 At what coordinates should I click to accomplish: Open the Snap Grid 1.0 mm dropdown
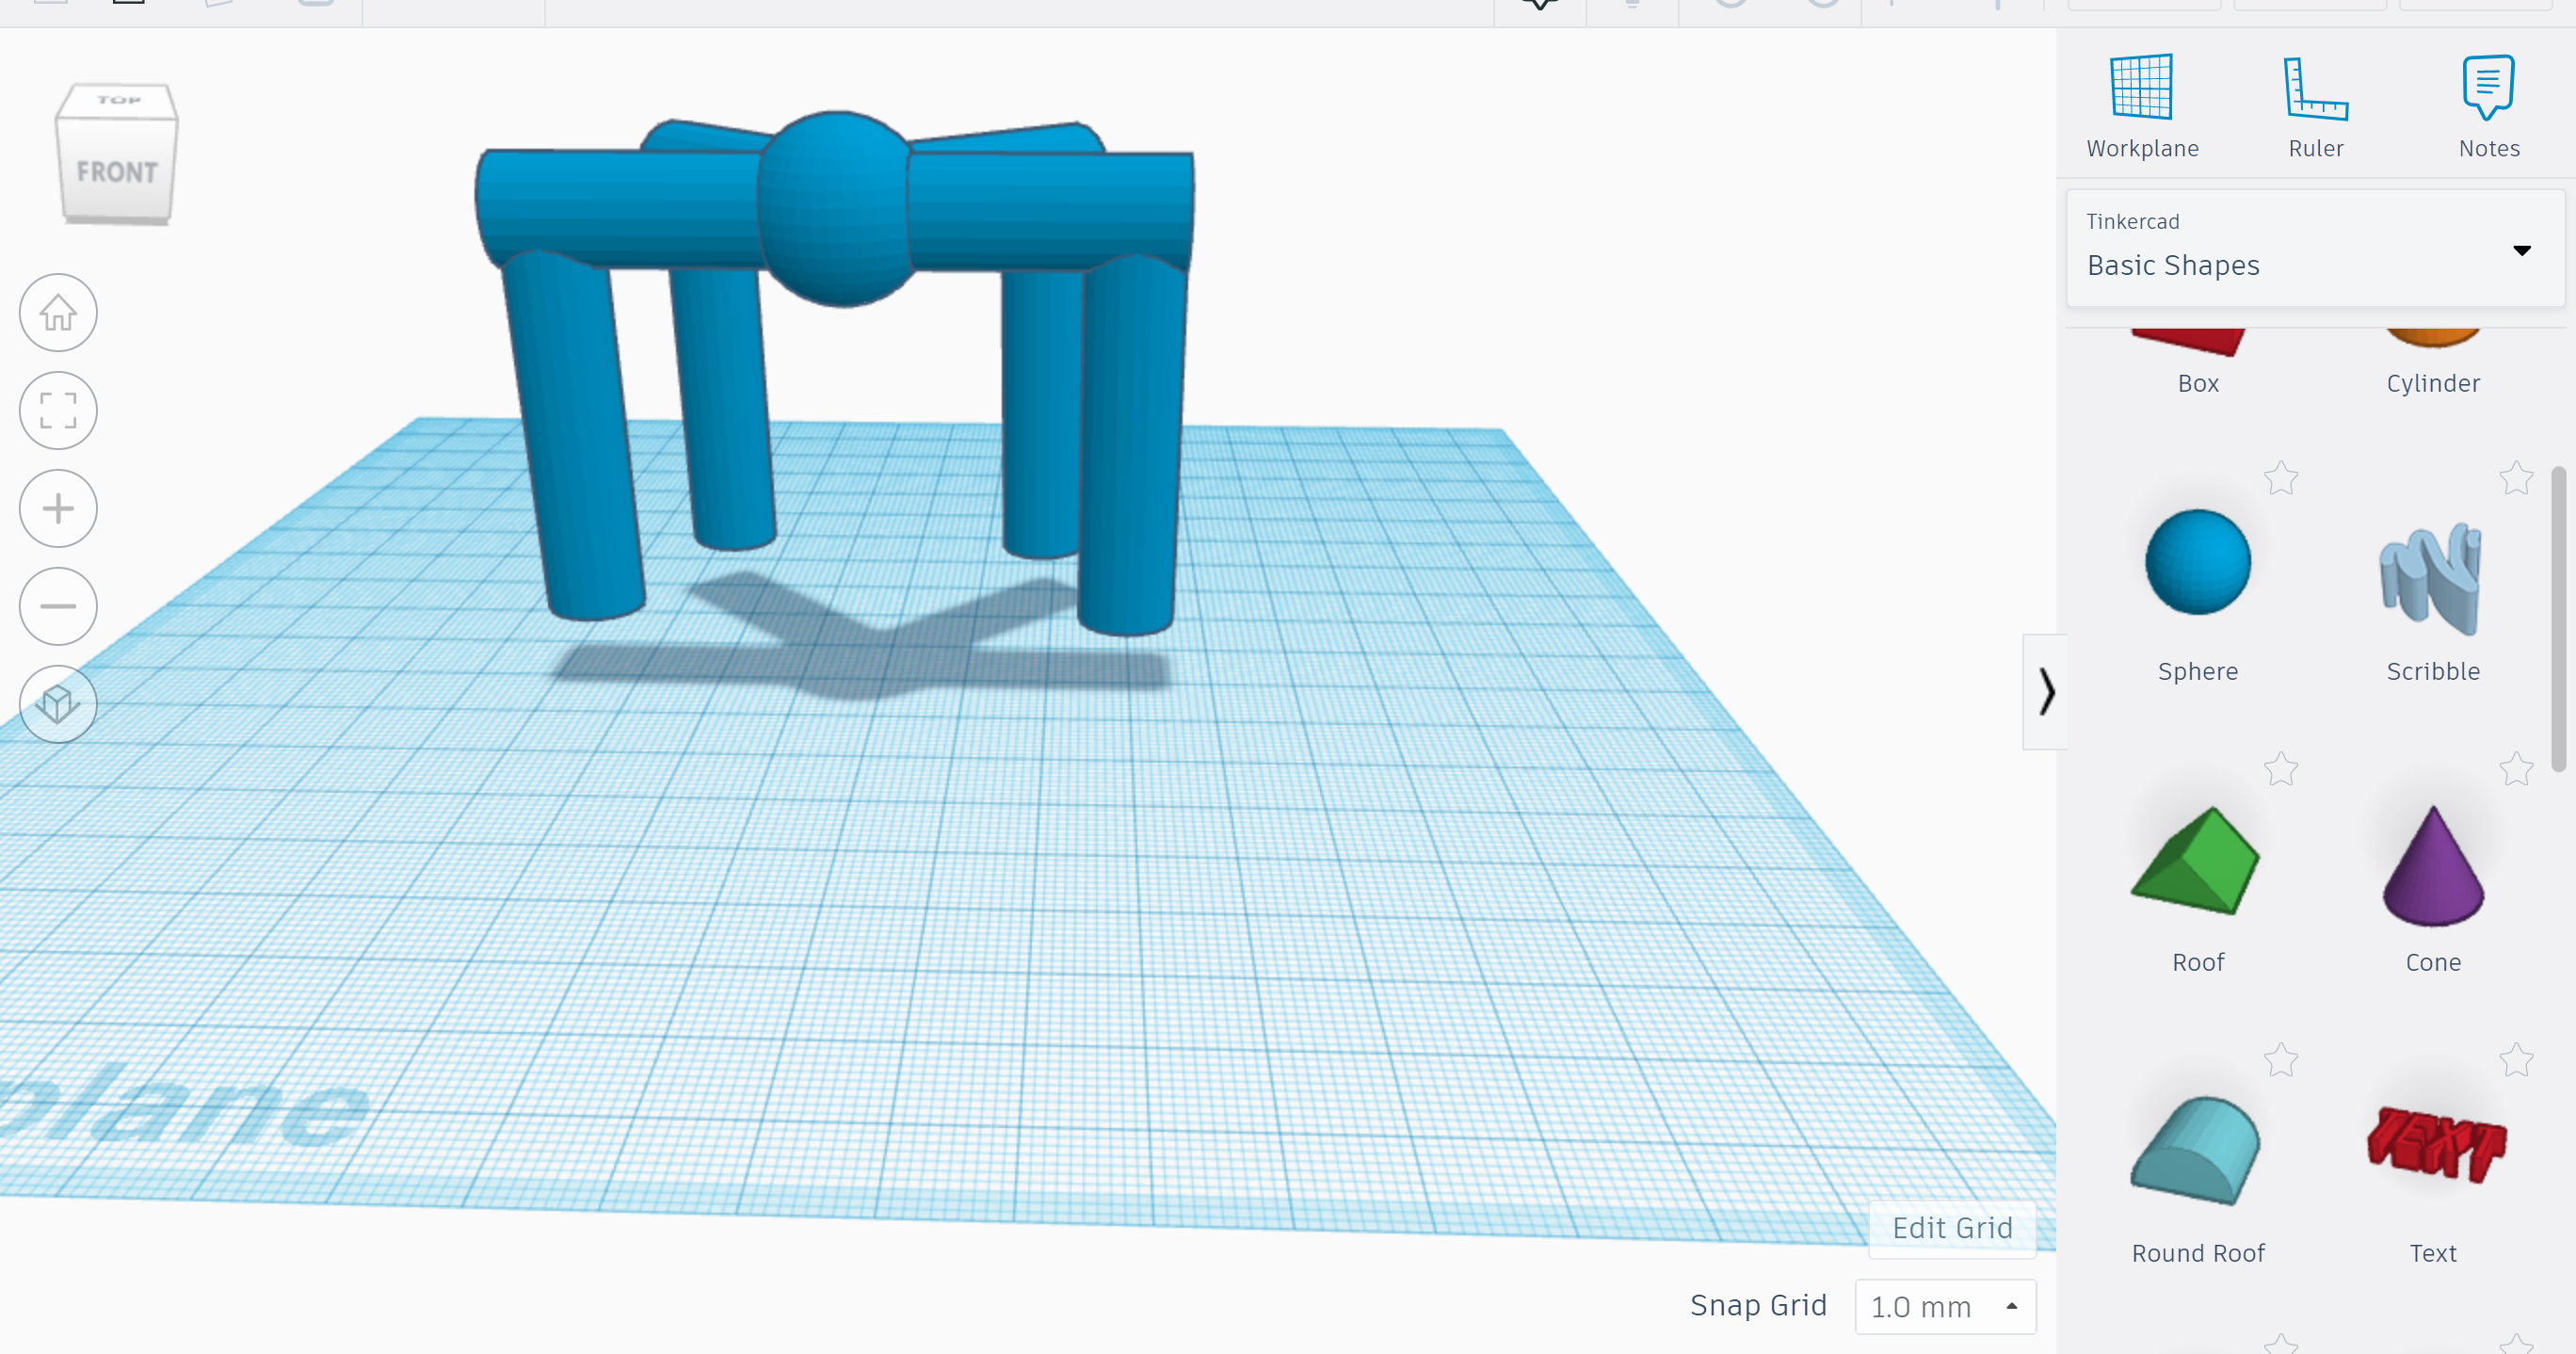[x=1944, y=1306]
